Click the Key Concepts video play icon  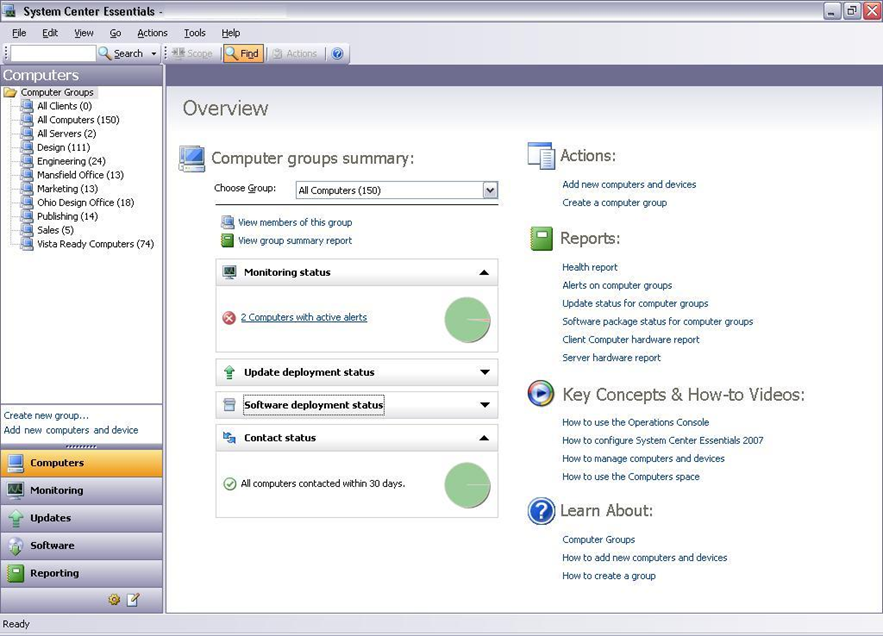[541, 393]
